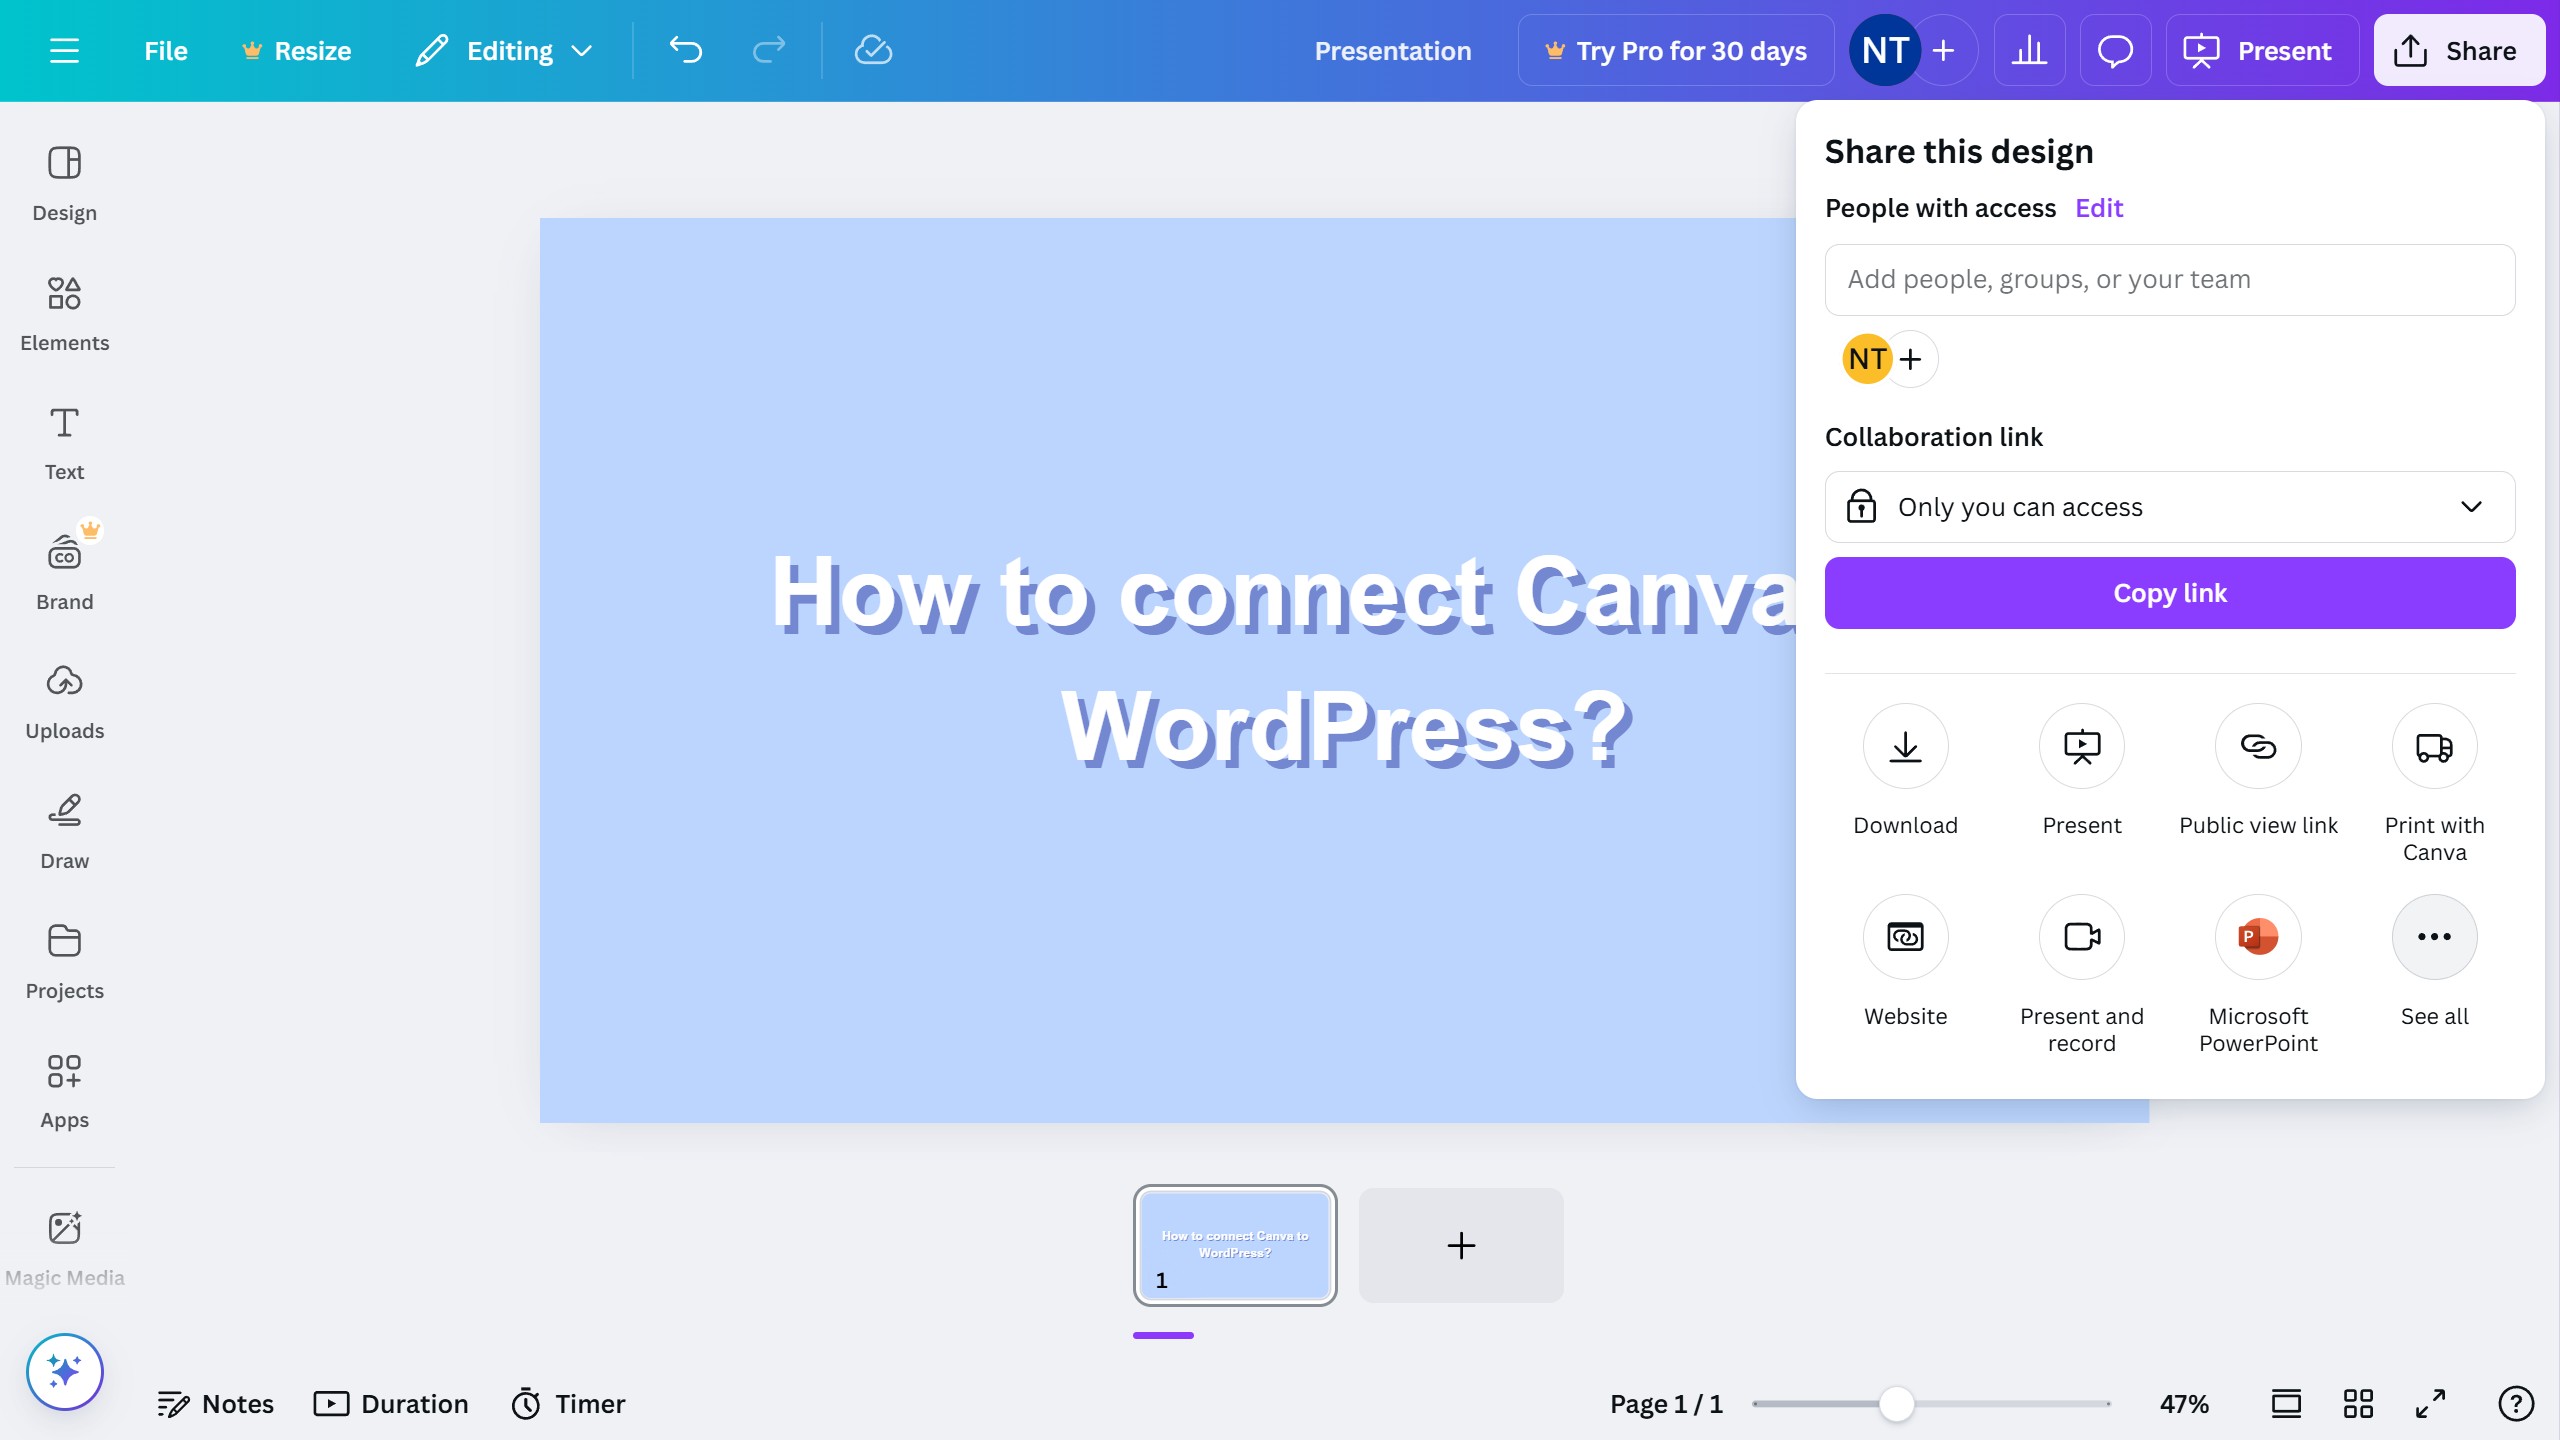Open the comments speech bubble icon
This screenshot has width=2560, height=1440.
2115,50
